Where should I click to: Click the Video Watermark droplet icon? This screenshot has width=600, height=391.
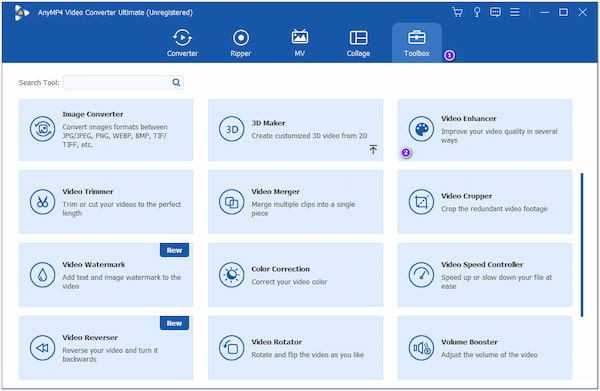(x=42, y=275)
